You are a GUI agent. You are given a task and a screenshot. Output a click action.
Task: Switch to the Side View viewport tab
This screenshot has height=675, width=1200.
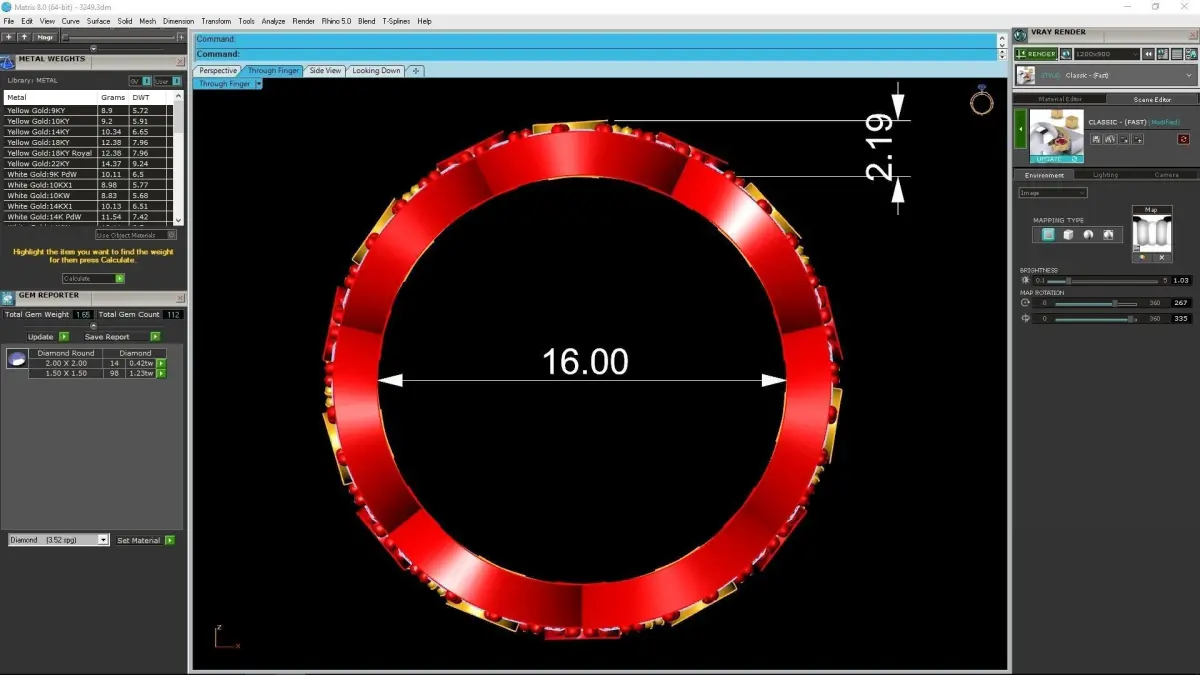pos(325,71)
